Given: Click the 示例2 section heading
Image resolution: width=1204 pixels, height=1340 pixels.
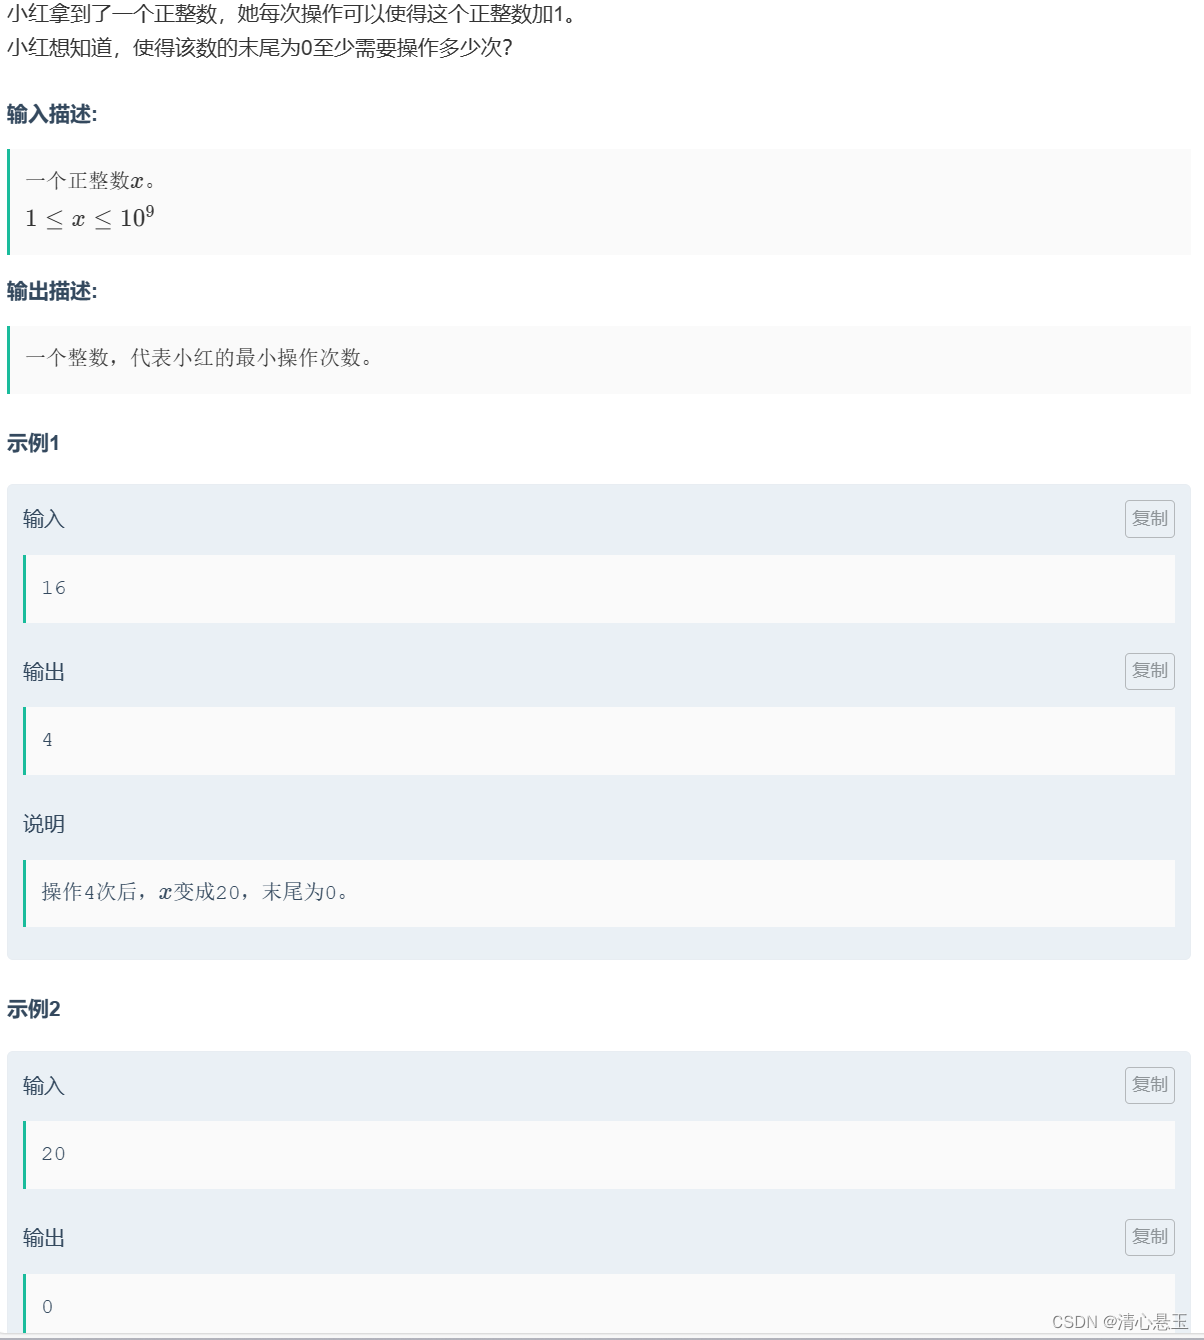Looking at the screenshot, I should click(33, 1010).
